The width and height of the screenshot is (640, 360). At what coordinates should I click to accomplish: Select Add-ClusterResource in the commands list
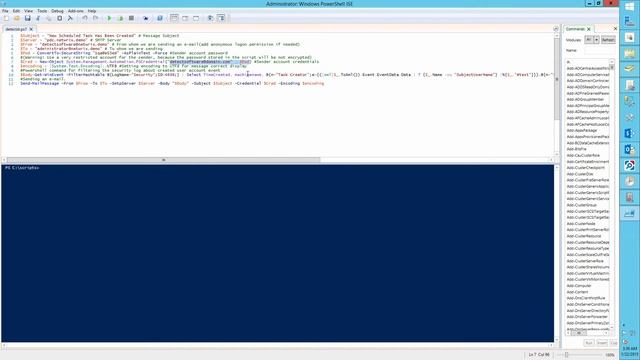click(584, 236)
